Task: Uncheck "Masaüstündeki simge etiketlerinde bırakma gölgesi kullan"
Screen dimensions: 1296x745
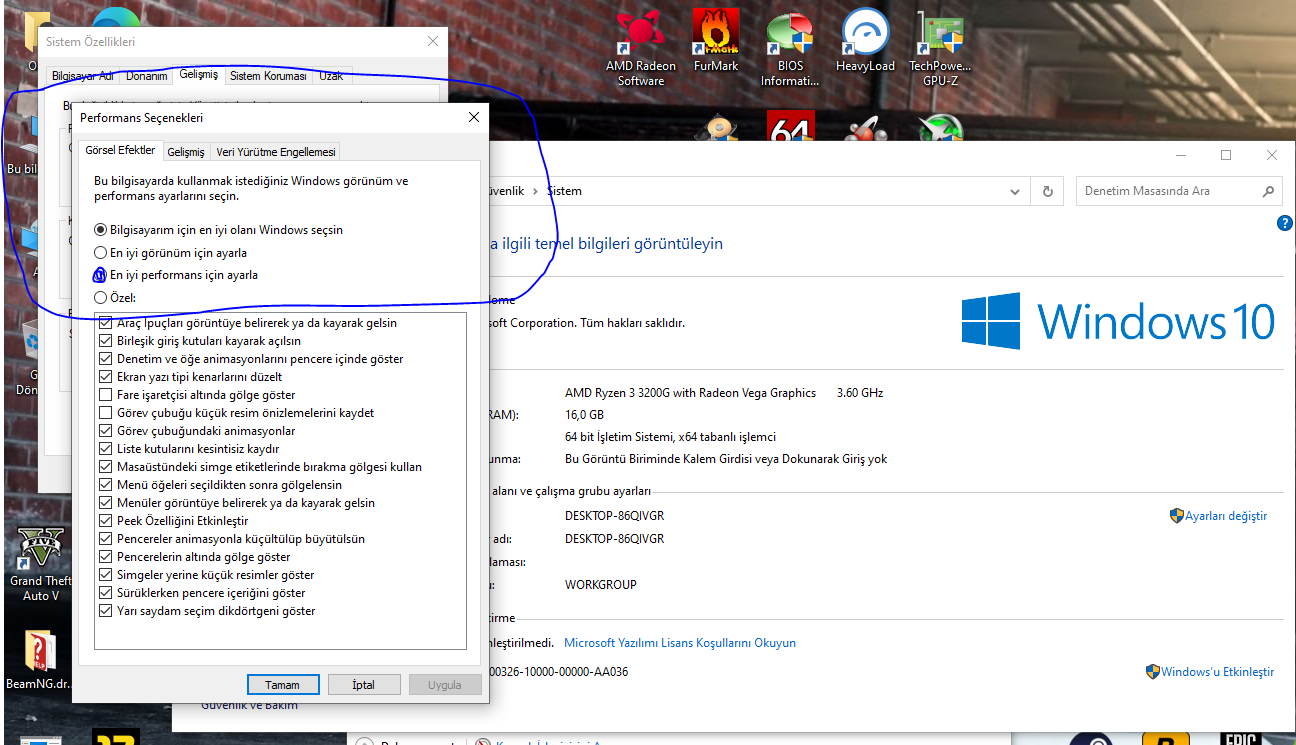Action: [x=106, y=467]
